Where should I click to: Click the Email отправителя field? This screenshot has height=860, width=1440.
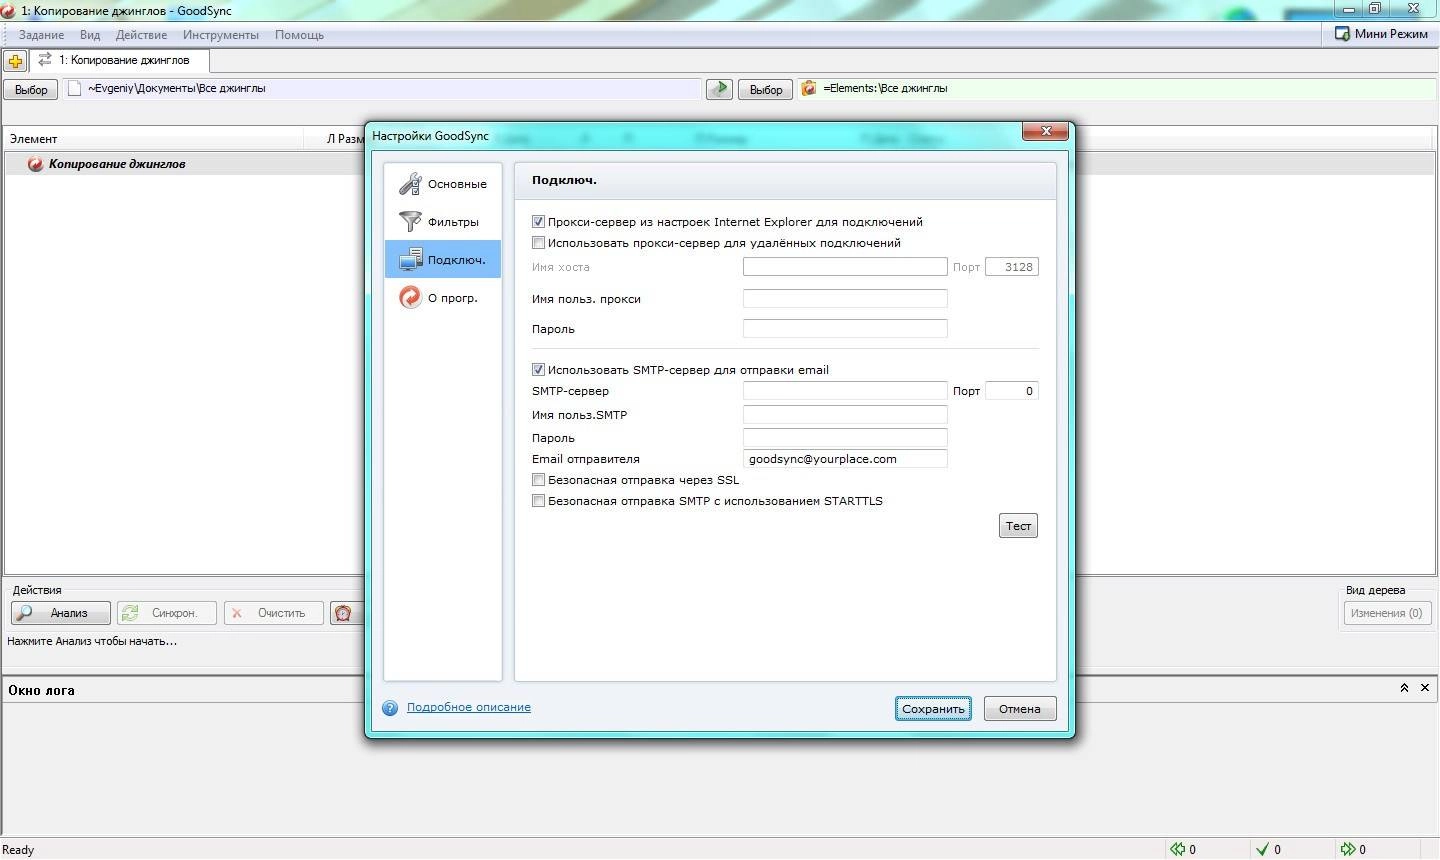pos(845,459)
